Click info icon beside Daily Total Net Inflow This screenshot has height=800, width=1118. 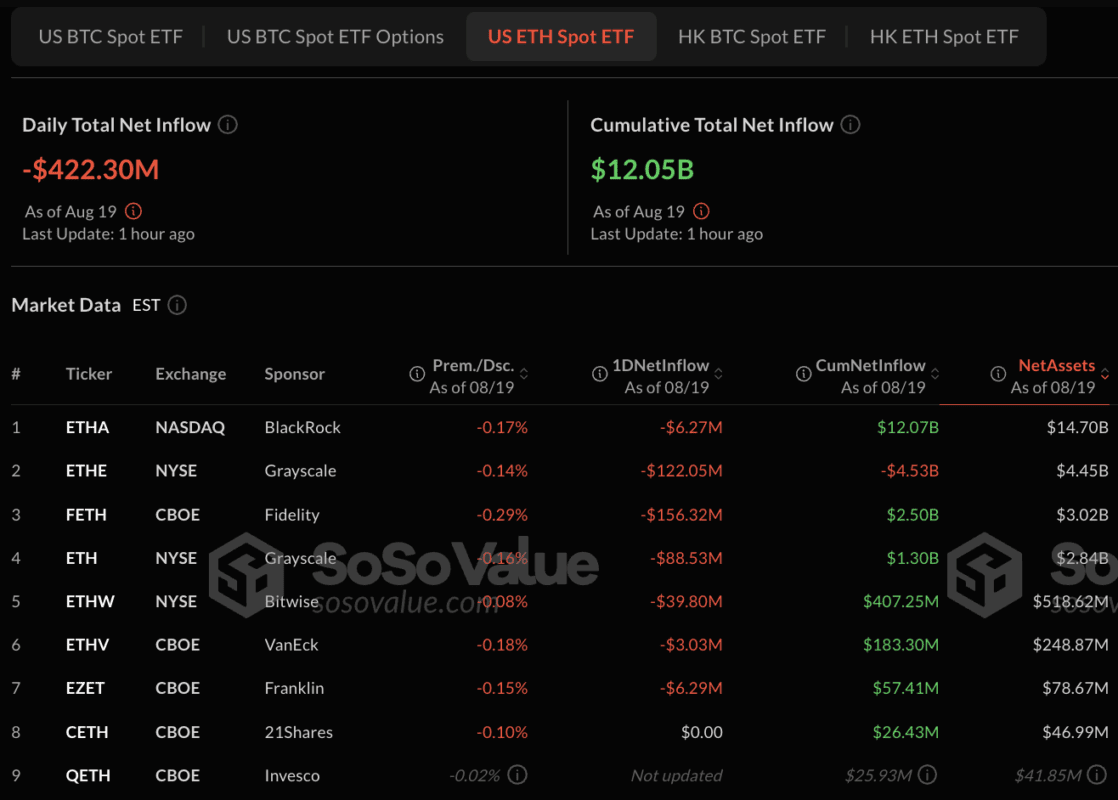pos(227,125)
